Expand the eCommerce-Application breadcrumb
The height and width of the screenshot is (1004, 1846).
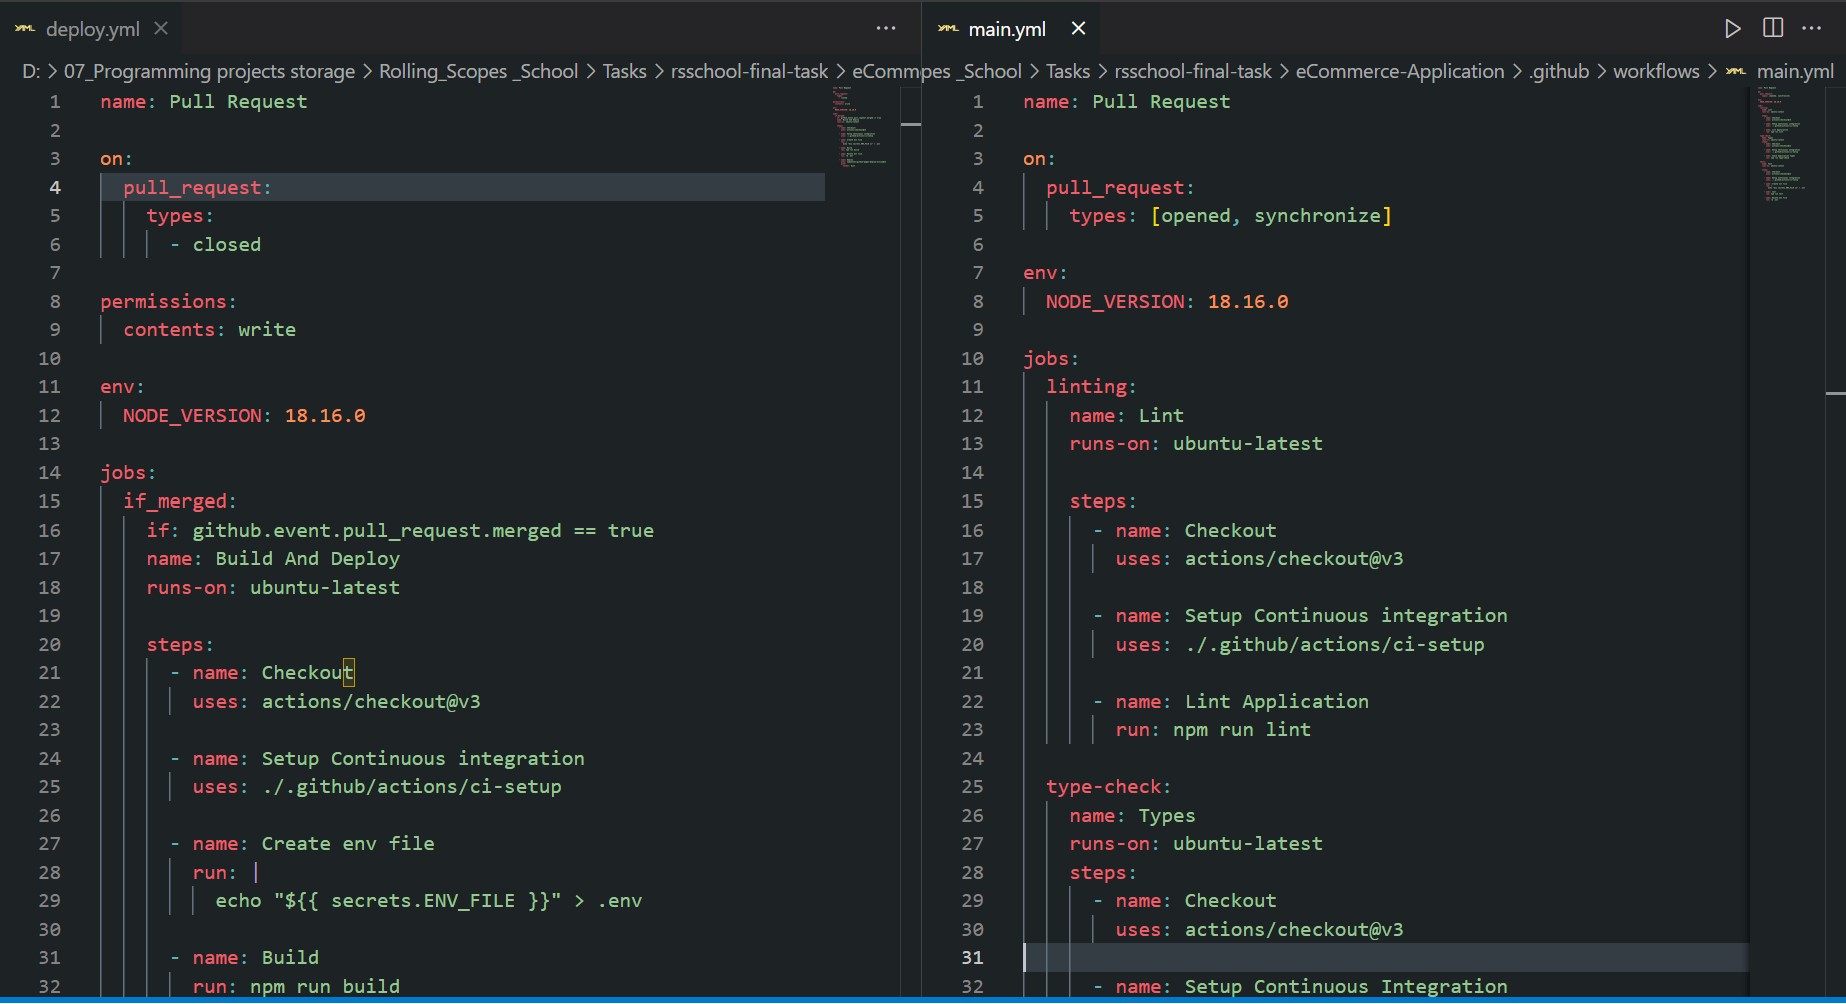(1399, 71)
